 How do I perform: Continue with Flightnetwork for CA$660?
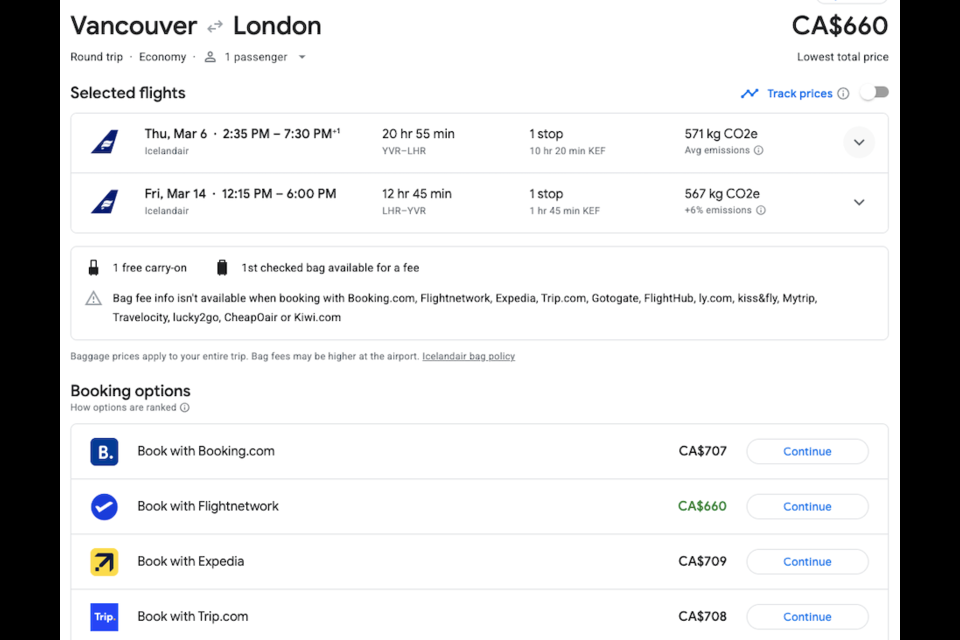click(x=807, y=506)
